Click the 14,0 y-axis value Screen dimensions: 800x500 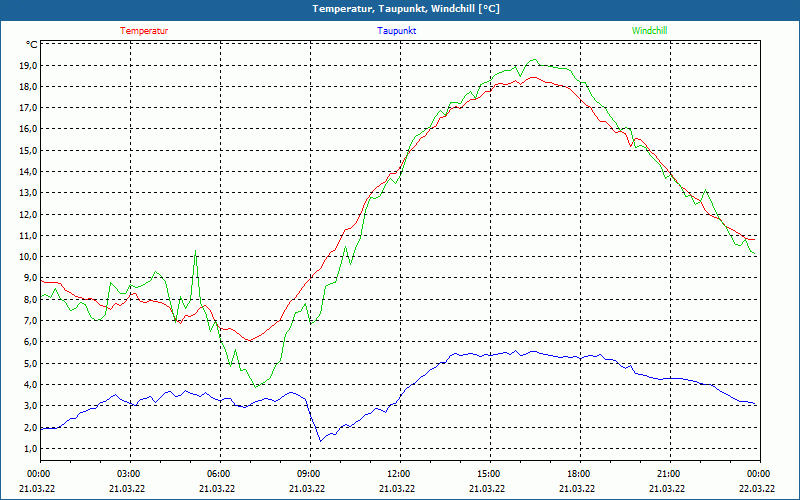pos(28,172)
